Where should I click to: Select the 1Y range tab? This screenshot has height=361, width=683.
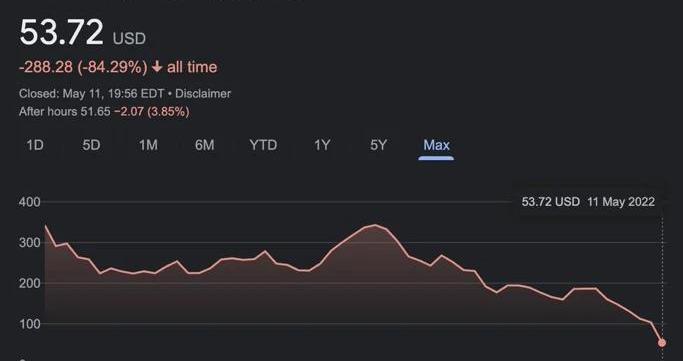(322, 145)
